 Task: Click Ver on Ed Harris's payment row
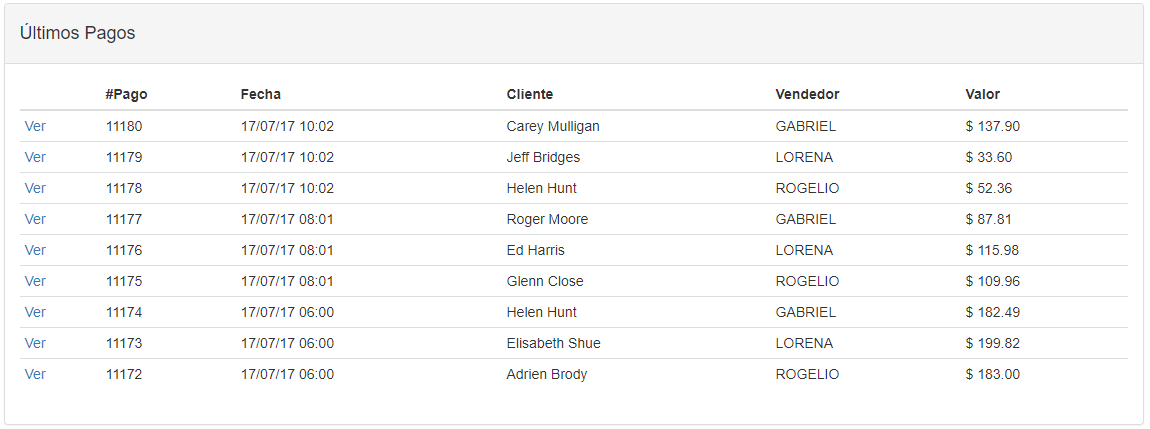35,250
